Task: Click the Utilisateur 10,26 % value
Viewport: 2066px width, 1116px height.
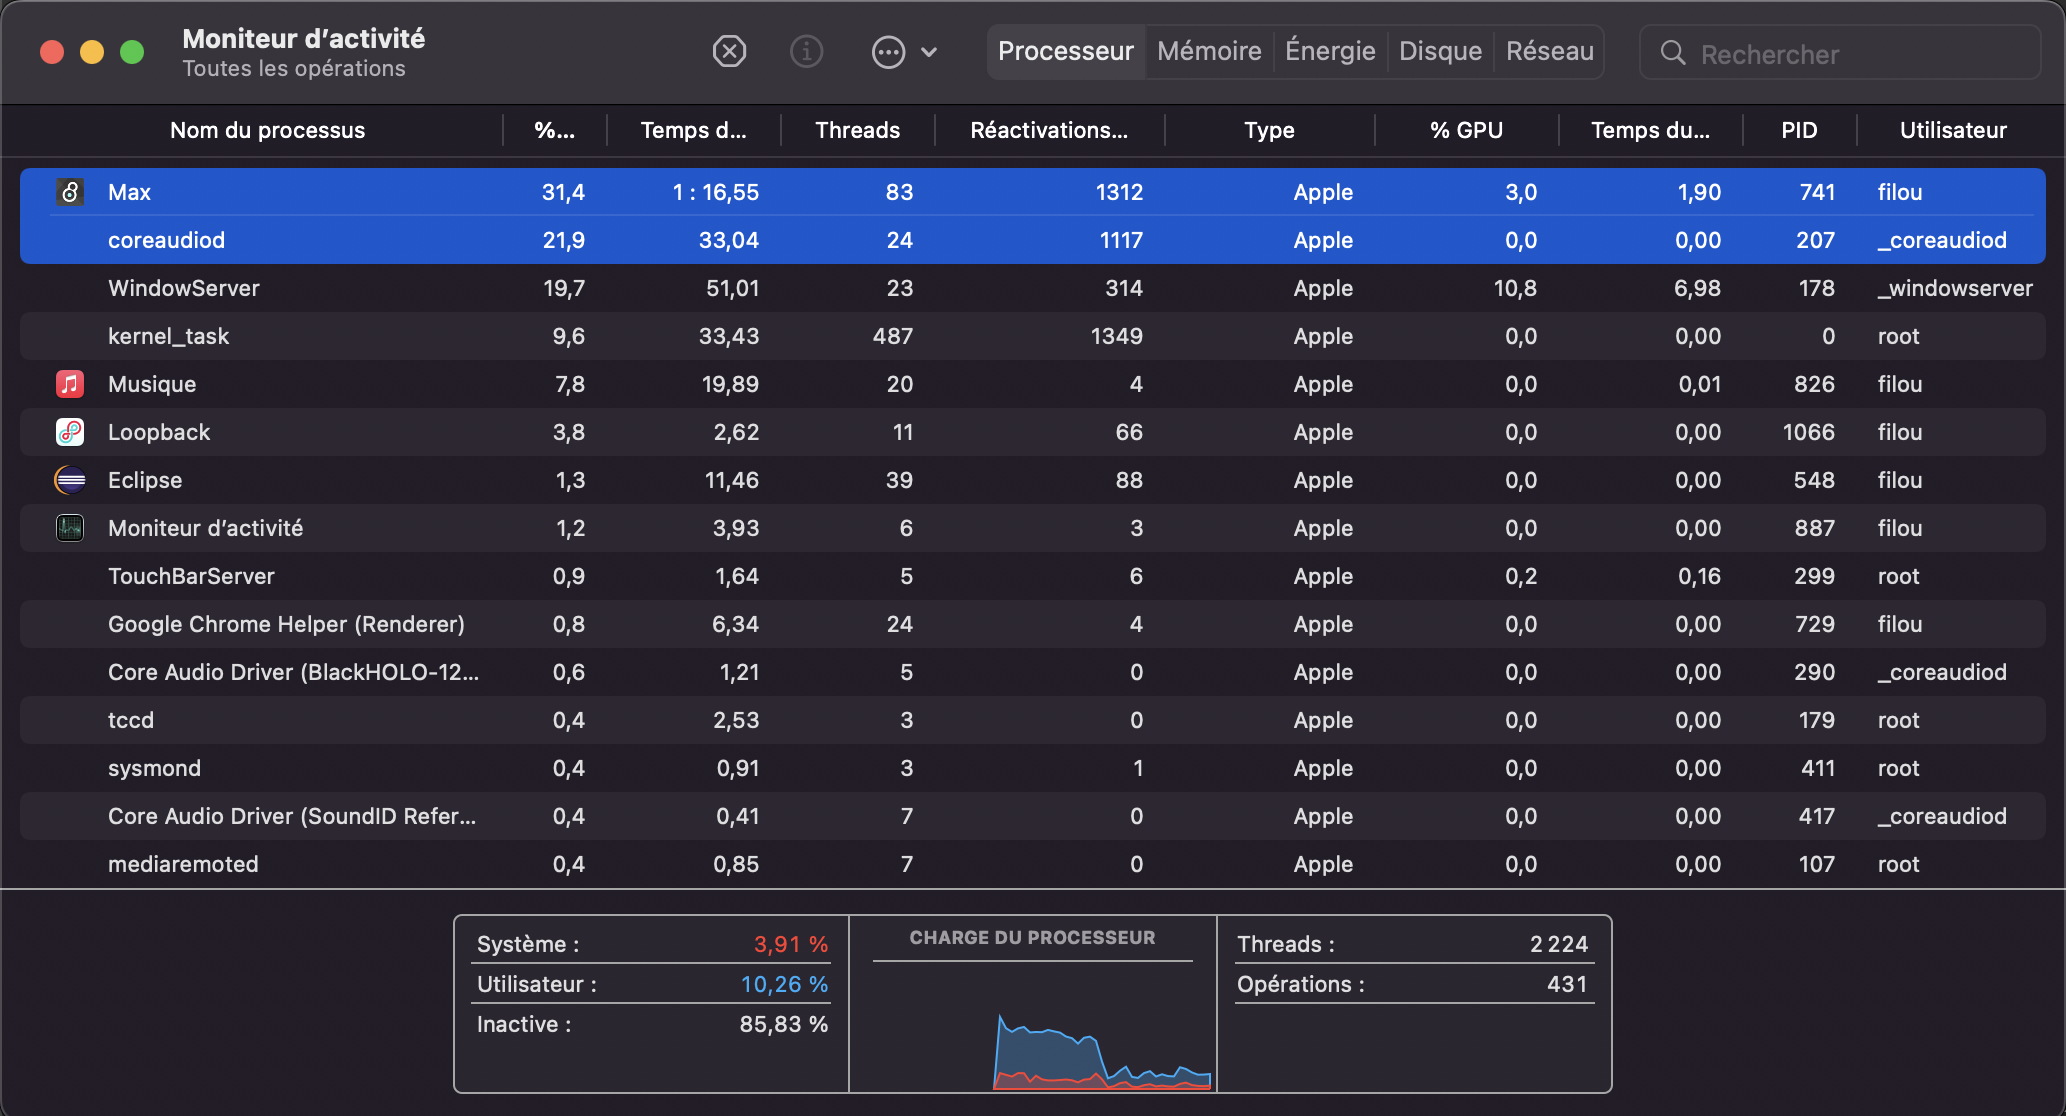Action: (x=784, y=984)
